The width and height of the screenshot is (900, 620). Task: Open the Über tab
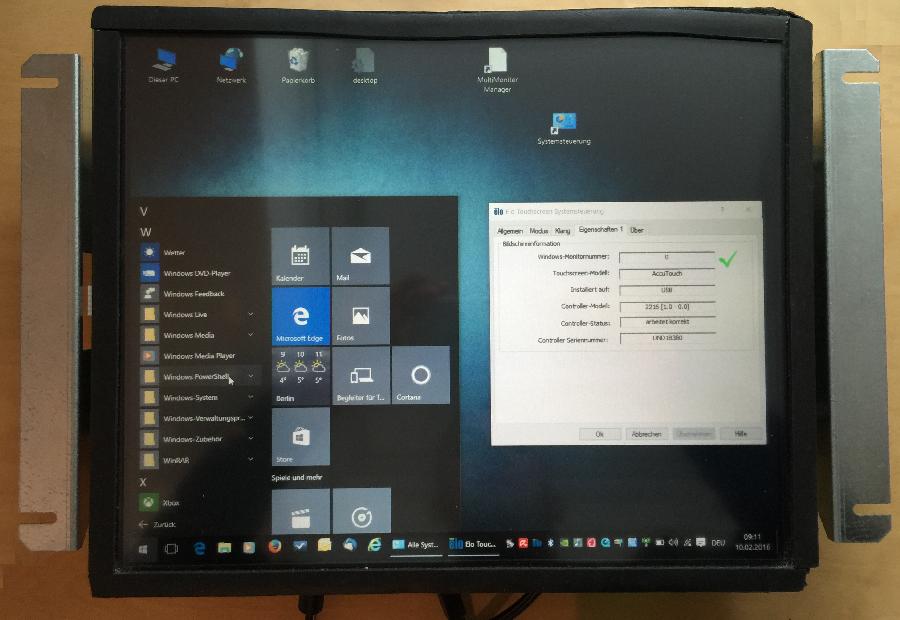(636, 228)
